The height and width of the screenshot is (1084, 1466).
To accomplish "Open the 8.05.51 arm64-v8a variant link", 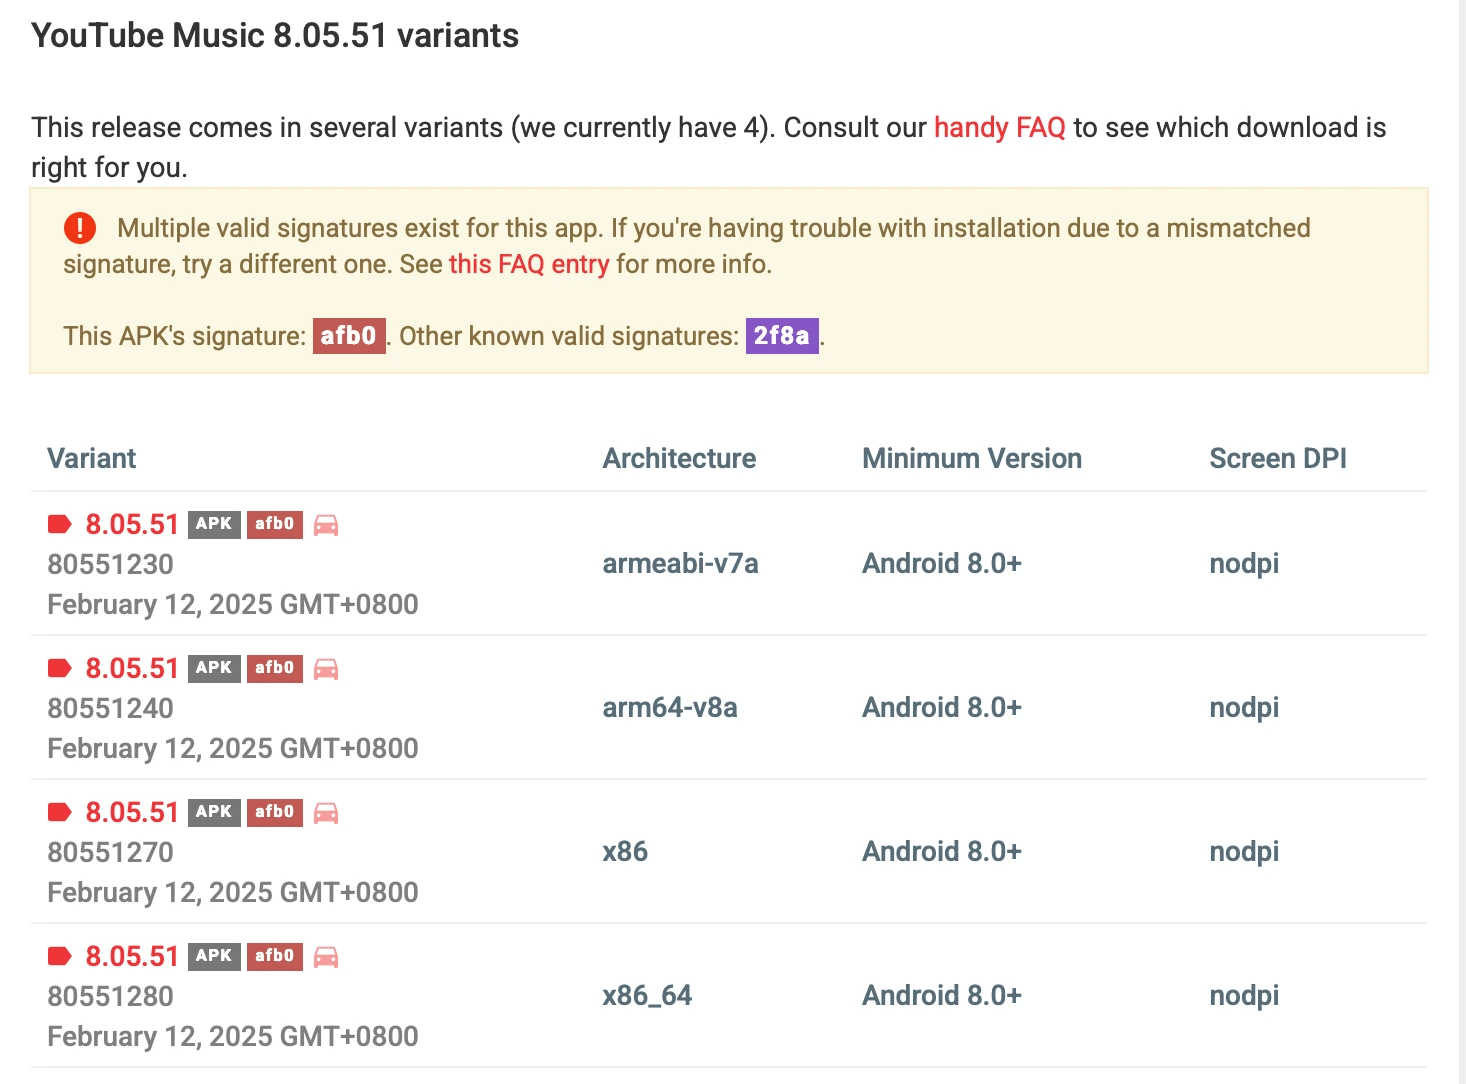I will click(131, 668).
